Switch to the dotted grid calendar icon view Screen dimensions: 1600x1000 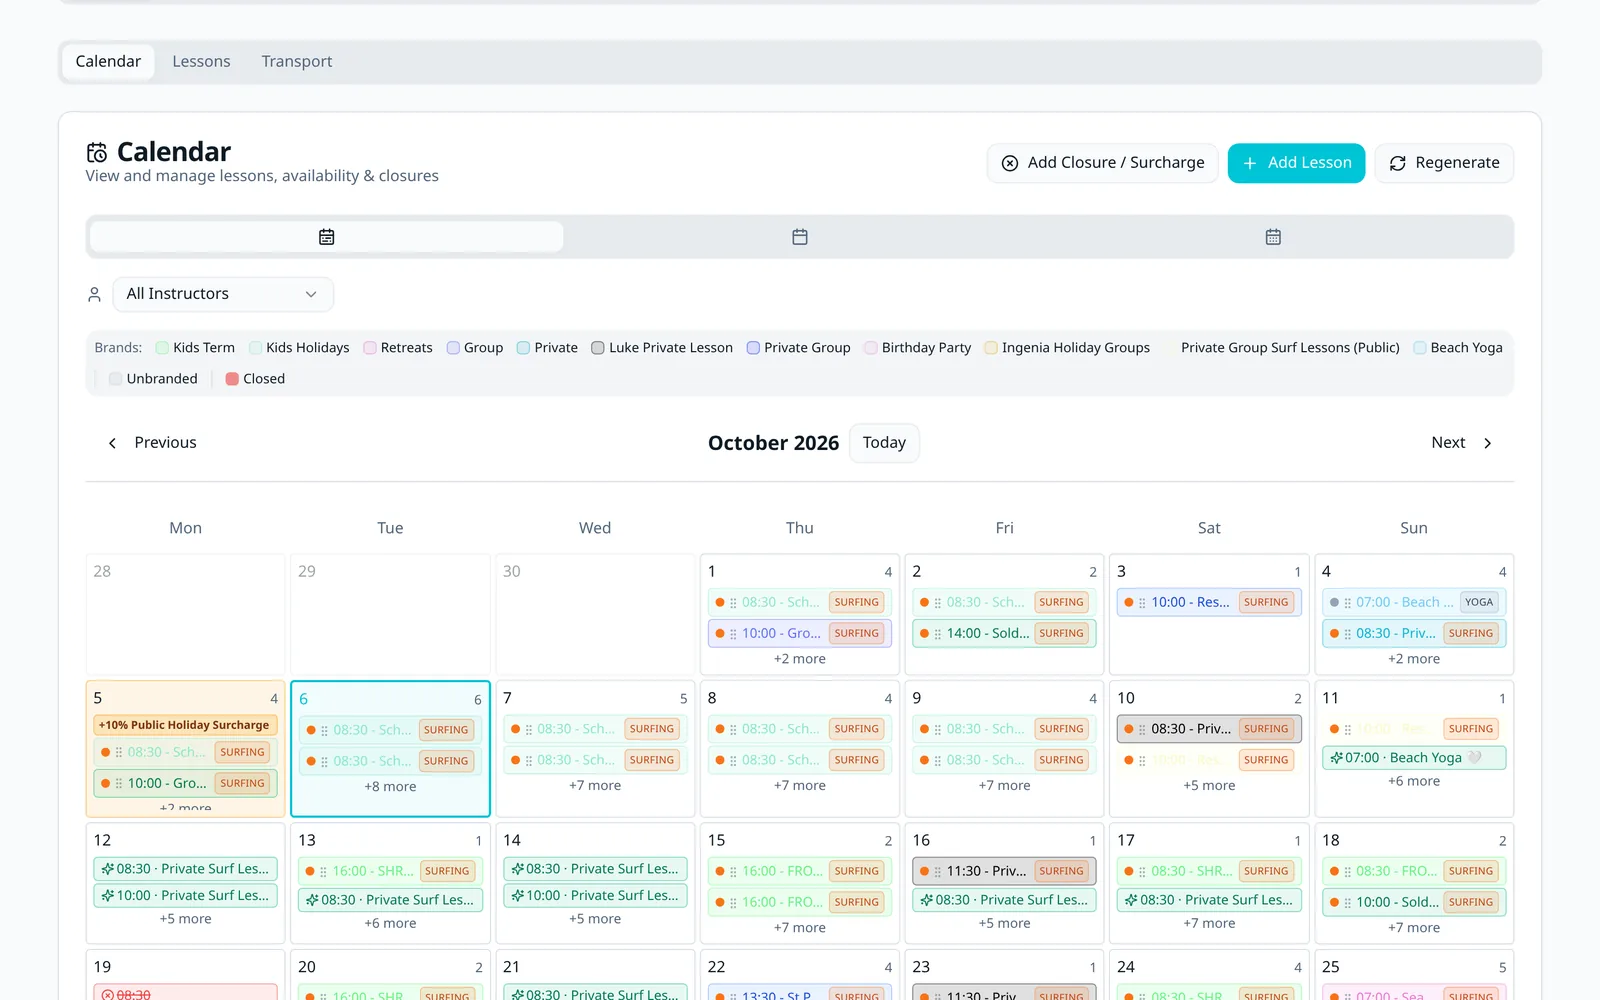click(1273, 237)
